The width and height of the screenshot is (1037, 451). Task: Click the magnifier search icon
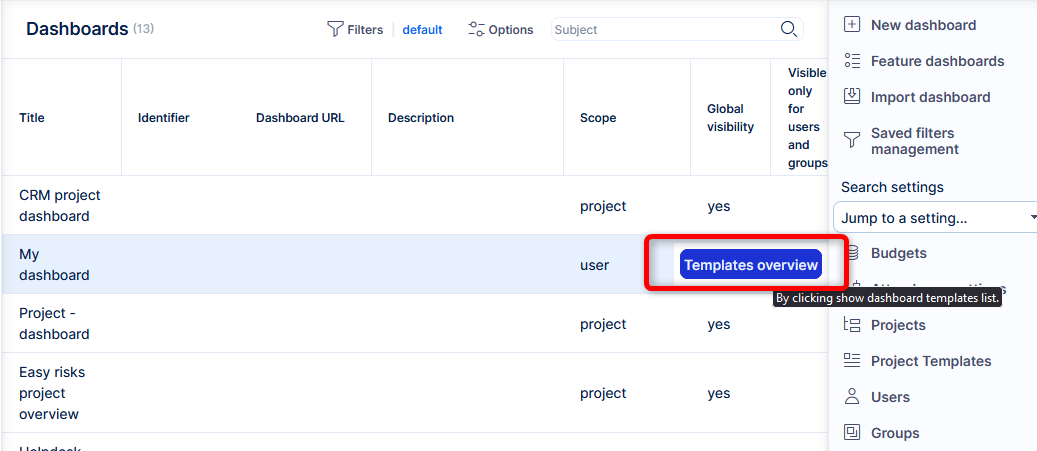(x=788, y=29)
